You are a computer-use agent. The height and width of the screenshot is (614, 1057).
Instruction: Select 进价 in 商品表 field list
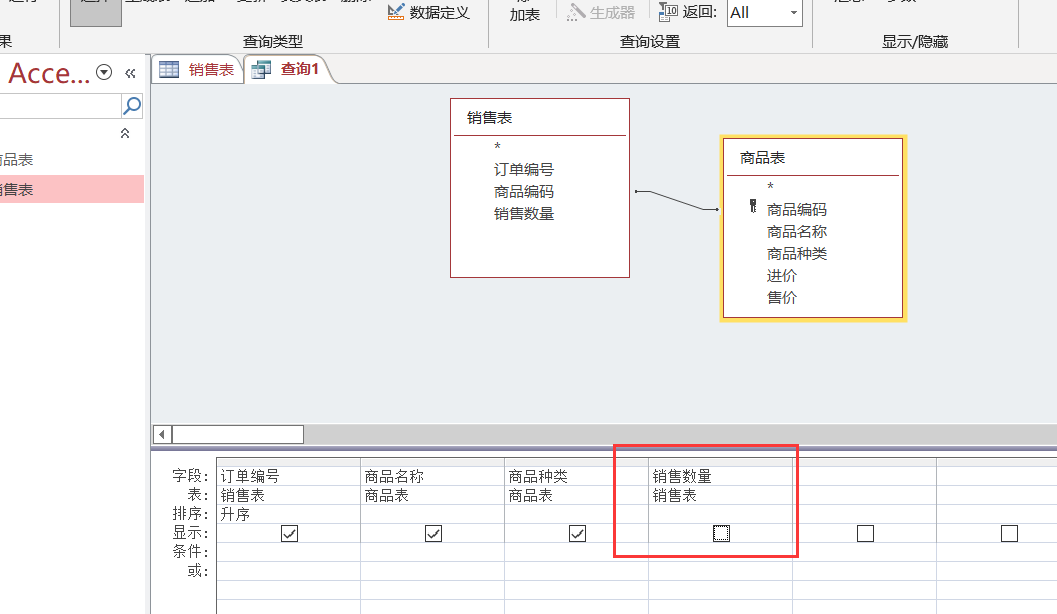click(782, 276)
